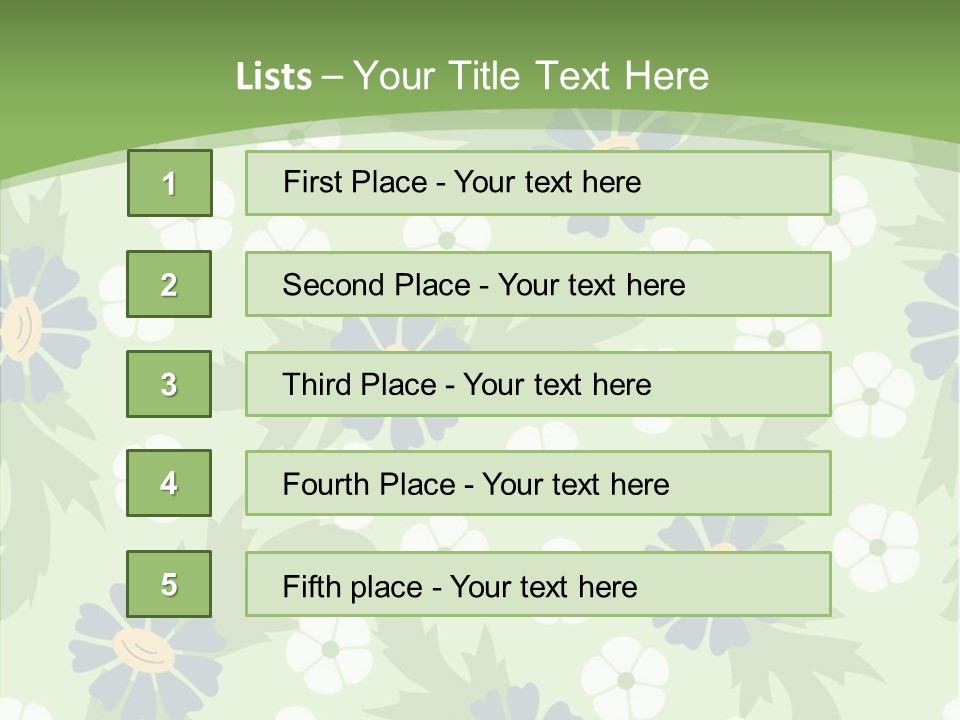Select the "Fourth Place - Your text here" bar
This screenshot has height=720, width=960.
coord(538,484)
